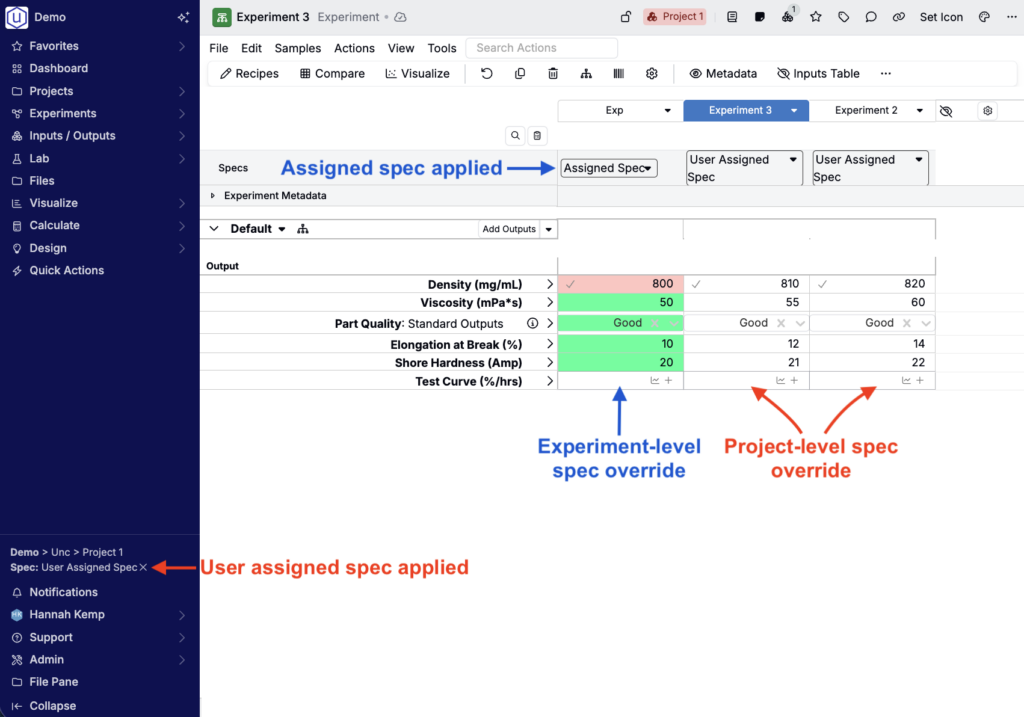1024x717 pixels.
Task: Toggle Metadata visibility in toolbar
Action: point(723,74)
